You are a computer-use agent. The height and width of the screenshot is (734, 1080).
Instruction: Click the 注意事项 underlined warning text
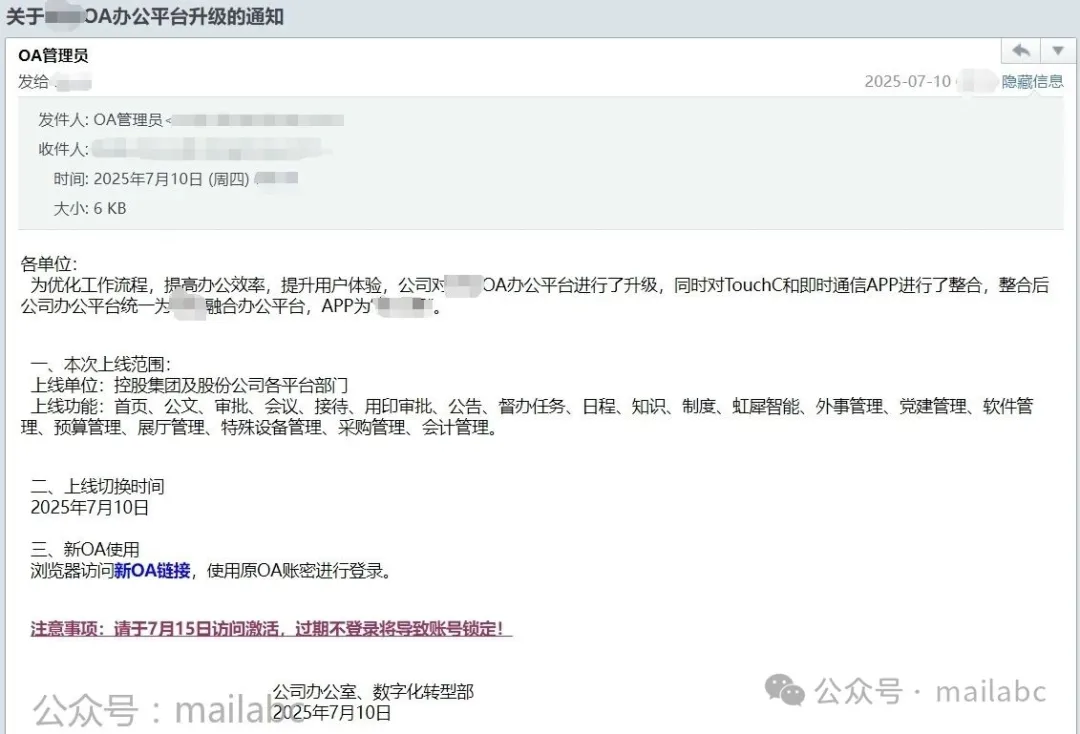tap(271, 629)
